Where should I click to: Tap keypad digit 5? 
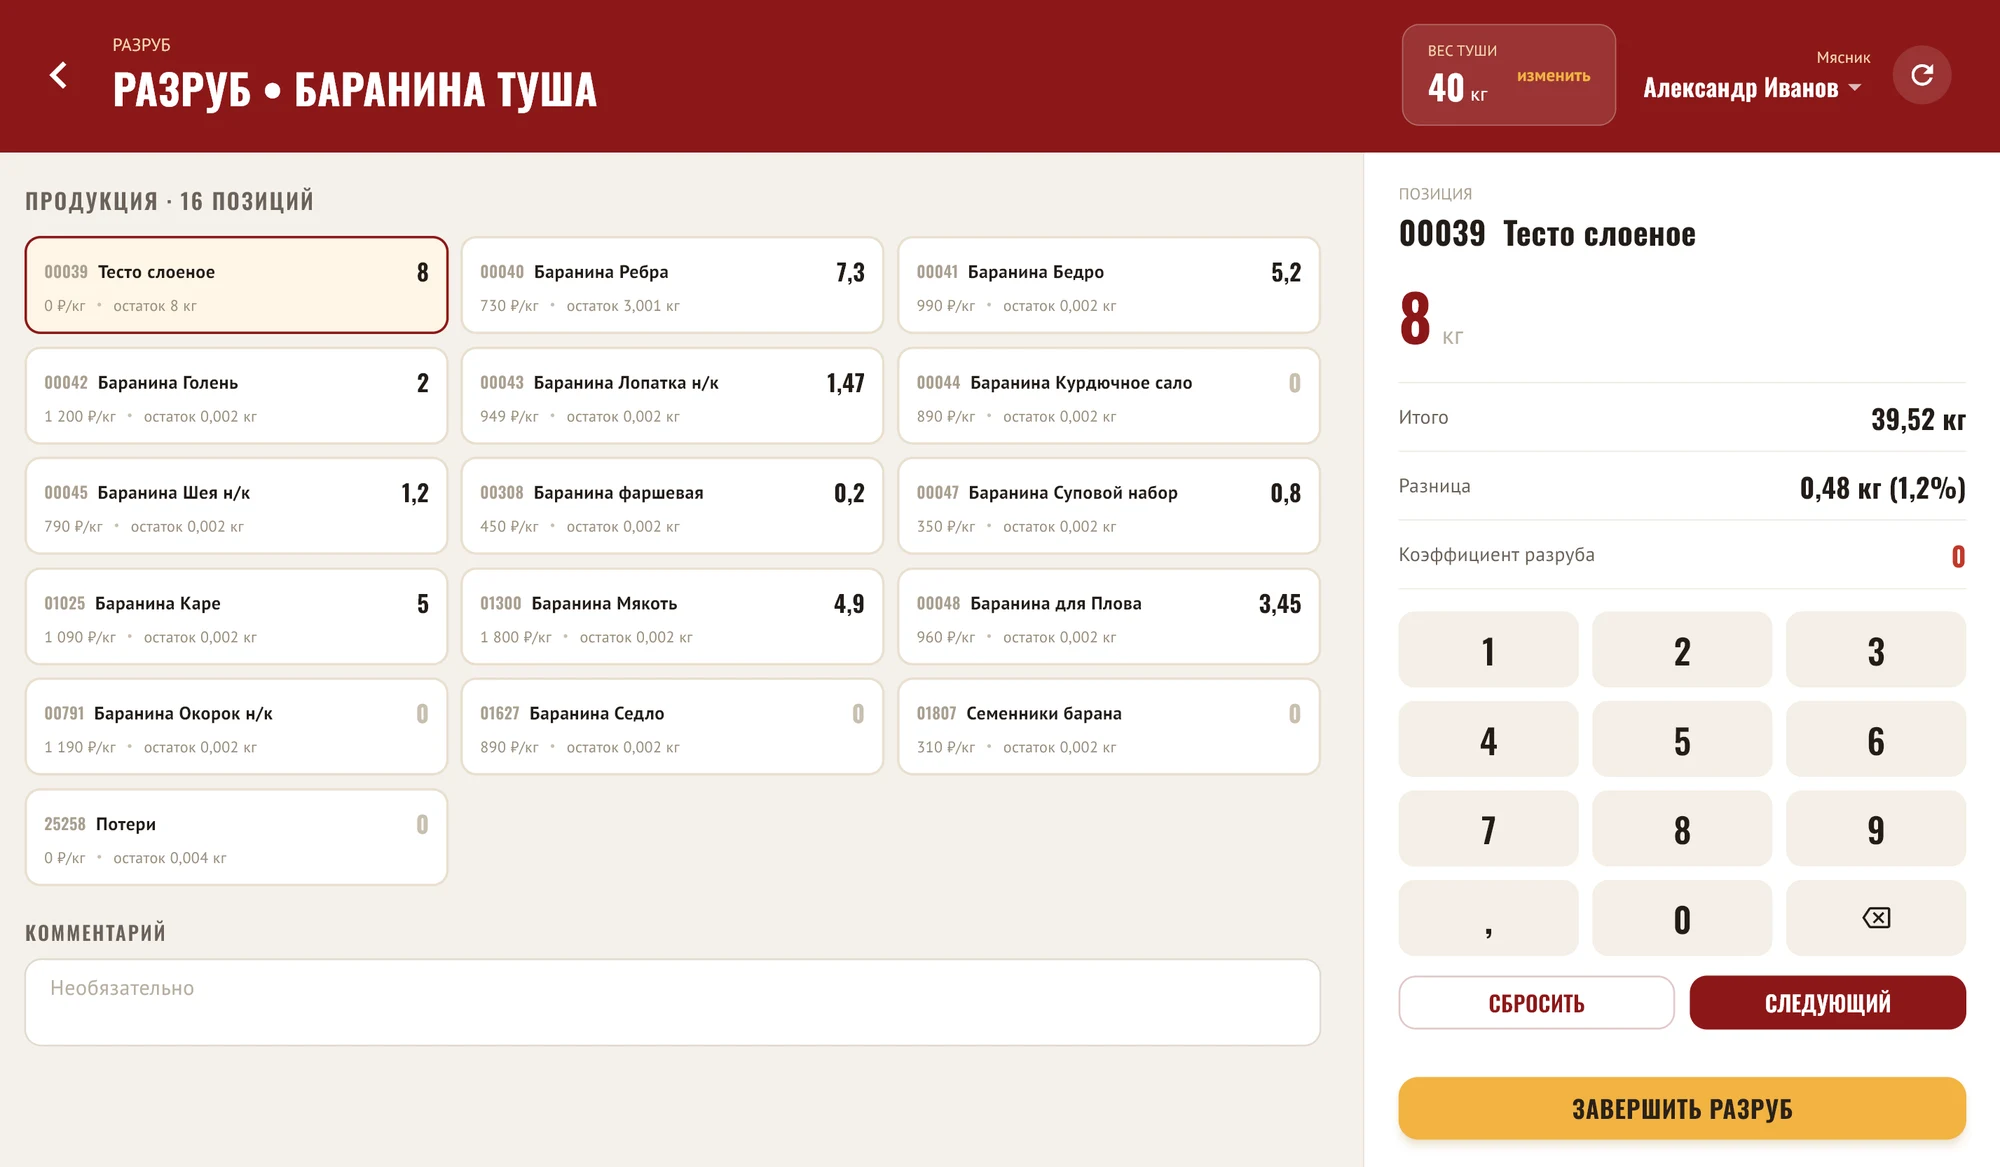(1682, 739)
